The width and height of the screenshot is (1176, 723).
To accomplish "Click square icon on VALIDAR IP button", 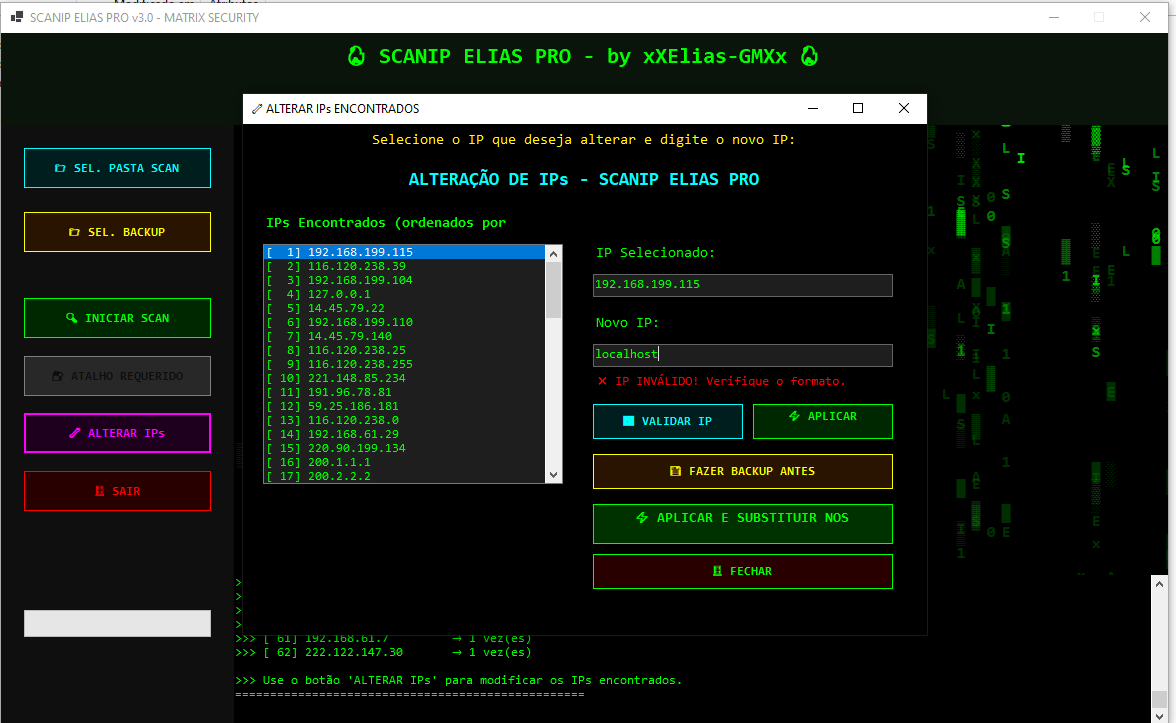I will 628,421.
